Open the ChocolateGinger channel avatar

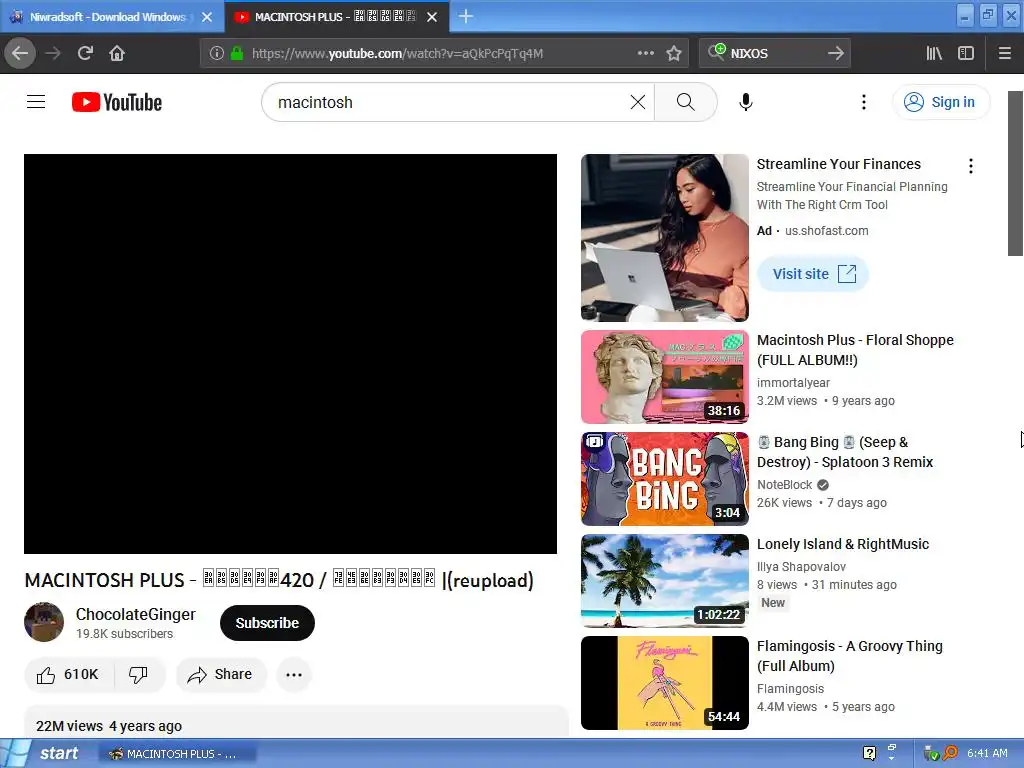pyautogui.click(x=44, y=622)
